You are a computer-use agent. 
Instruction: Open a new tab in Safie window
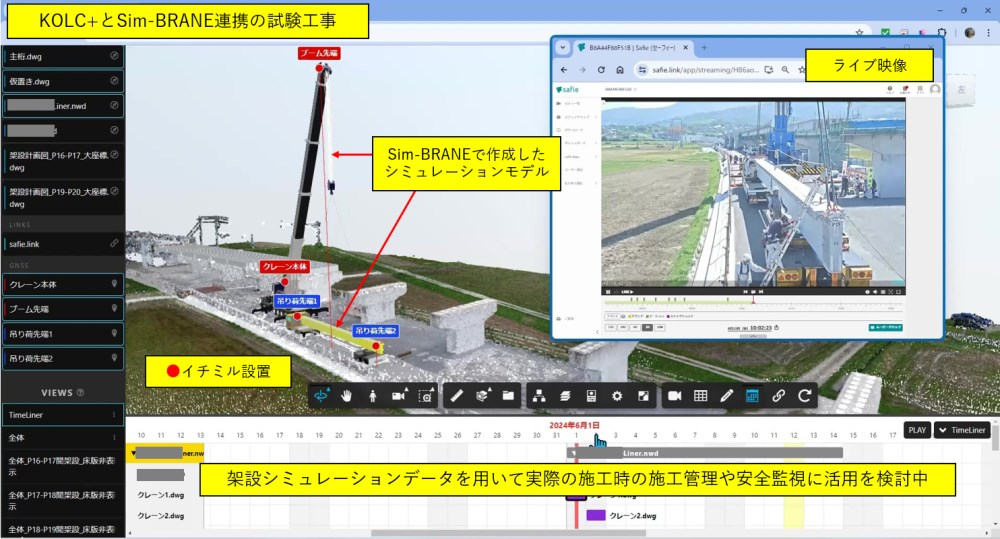(704, 48)
